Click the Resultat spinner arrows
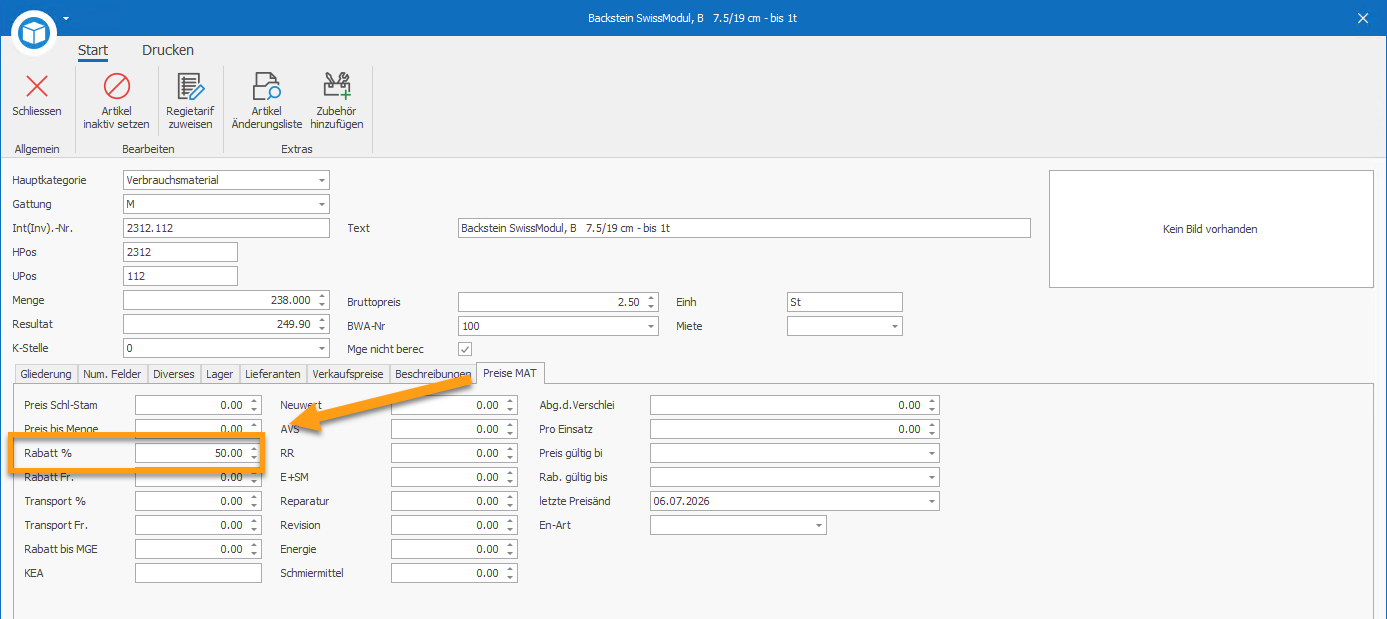1387x619 pixels. pos(321,324)
